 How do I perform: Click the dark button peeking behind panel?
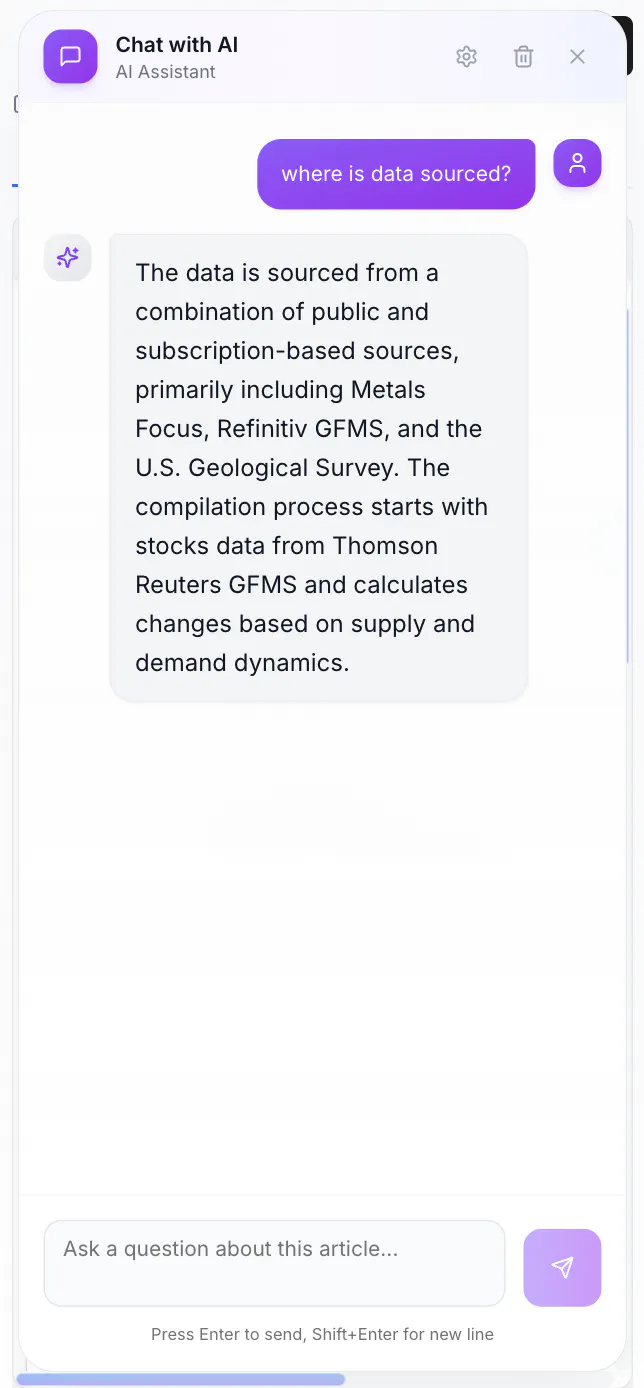[x=629, y=45]
